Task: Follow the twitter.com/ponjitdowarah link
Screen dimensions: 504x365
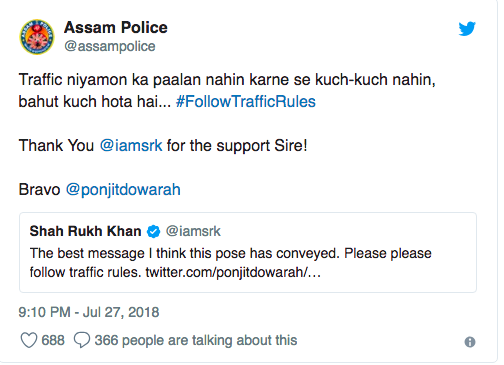Action: (233, 272)
